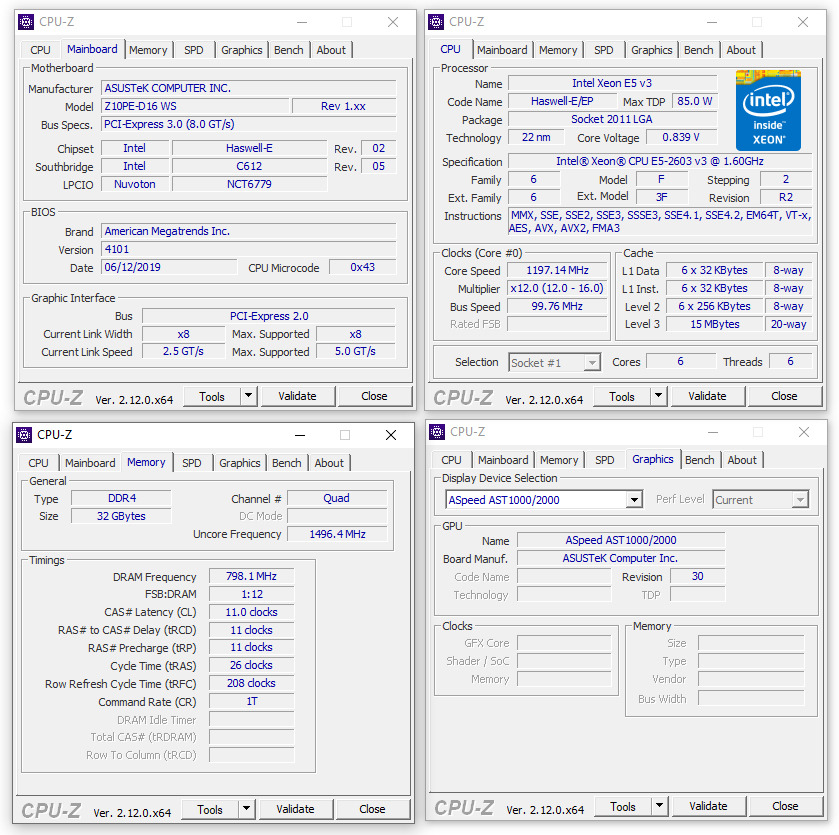Image resolution: width=839 pixels, height=835 pixels.
Task: Expand the Socket #1 selection dropdown
Action: 591,363
